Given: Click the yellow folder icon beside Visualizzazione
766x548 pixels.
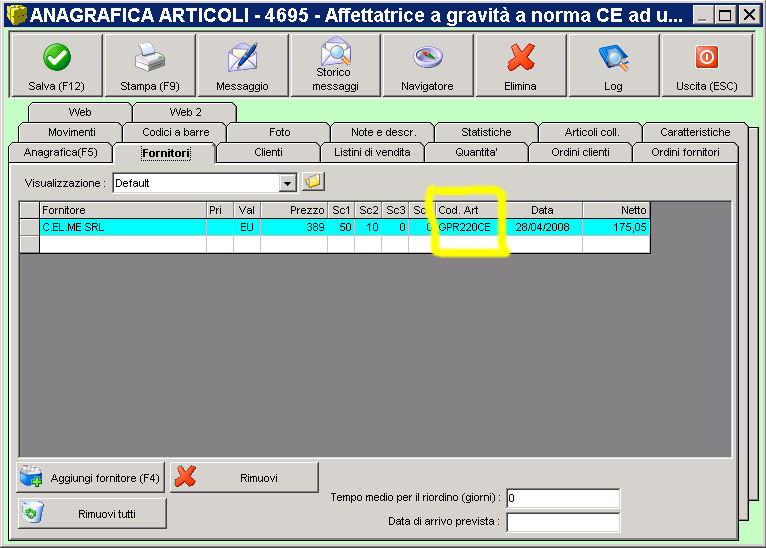Looking at the screenshot, I should (313, 182).
